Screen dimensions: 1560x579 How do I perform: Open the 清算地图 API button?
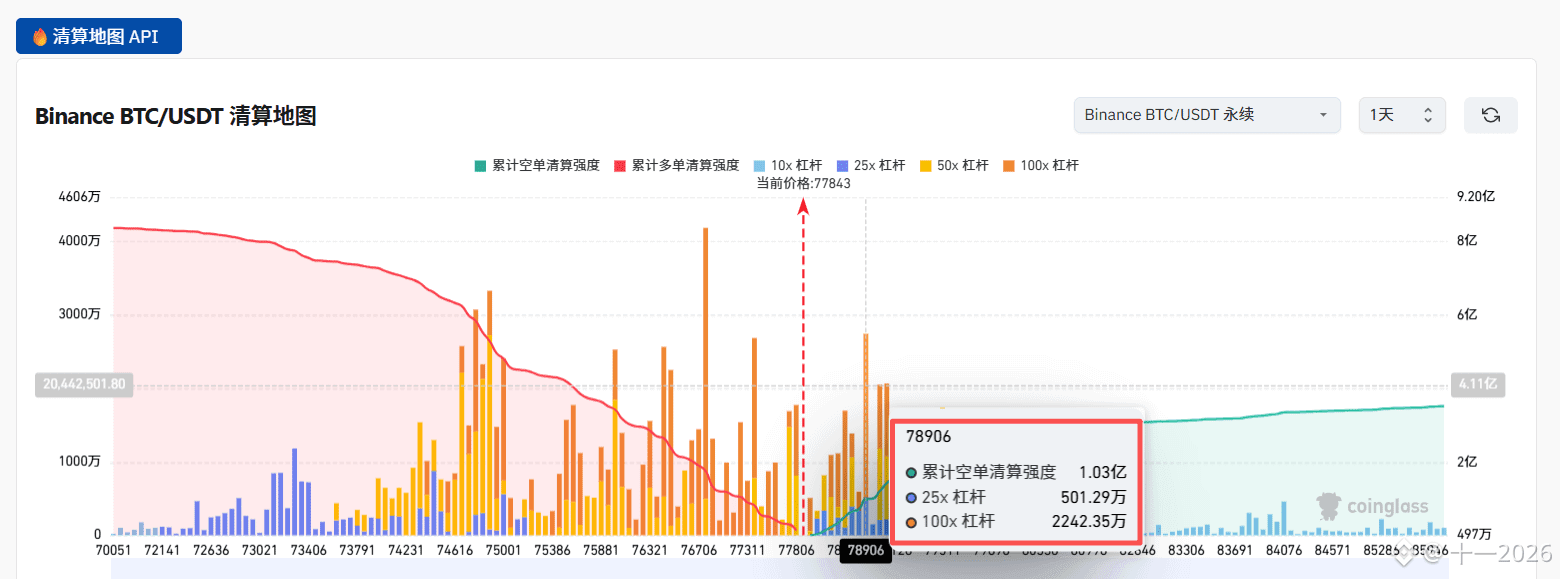pyautogui.click(x=99, y=36)
